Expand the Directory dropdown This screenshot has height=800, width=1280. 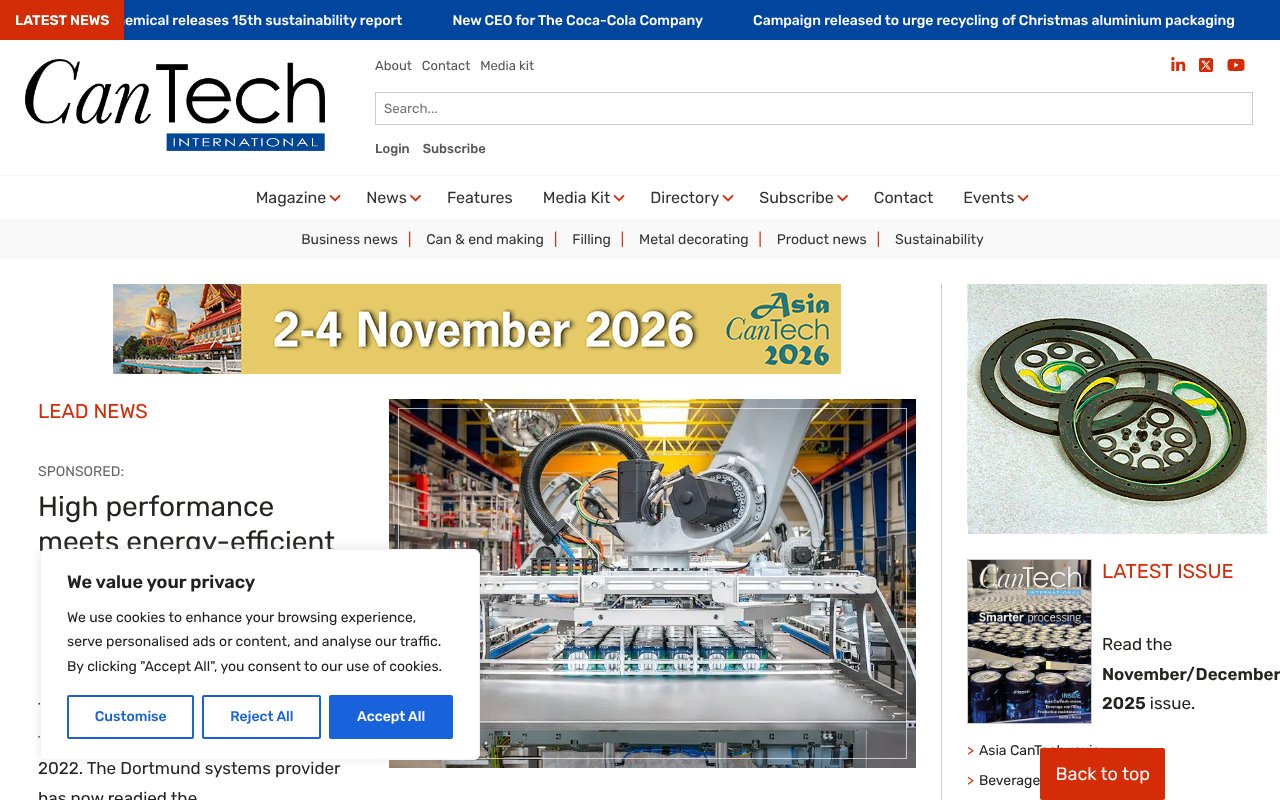pyautogui.click(x=685, y=197)
